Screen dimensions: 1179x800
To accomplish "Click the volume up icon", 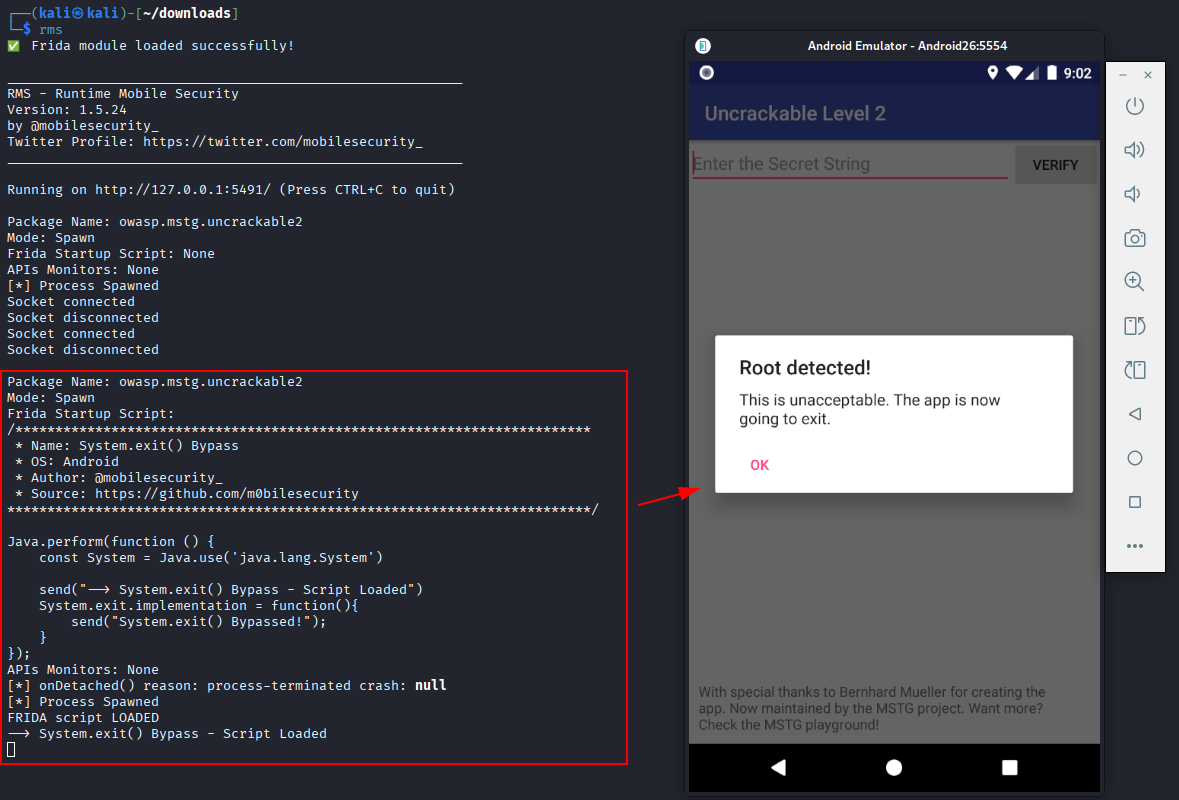I will [x=1134, y=150].
